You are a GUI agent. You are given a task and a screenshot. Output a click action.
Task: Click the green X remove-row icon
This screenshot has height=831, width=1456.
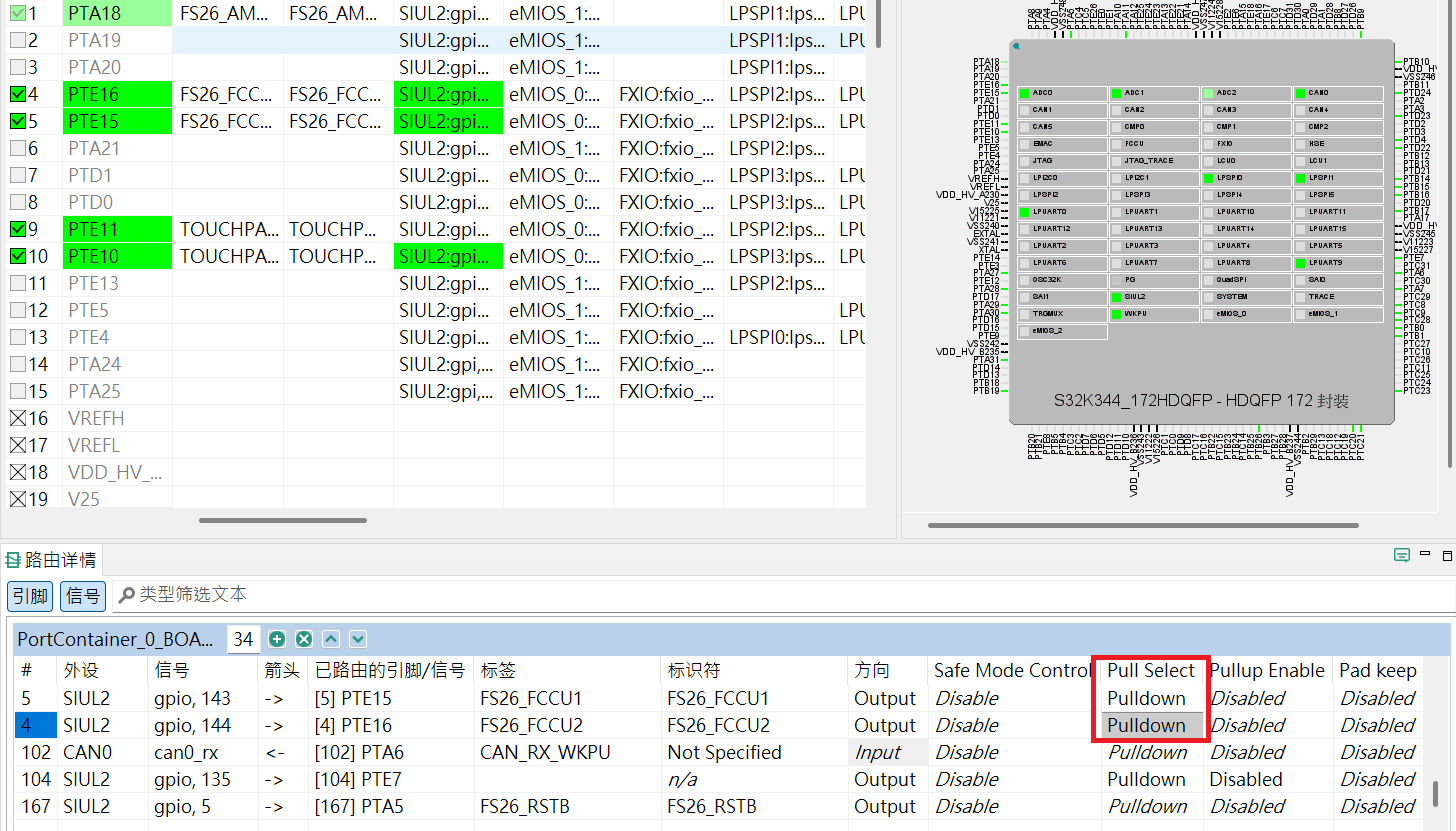click(x=304, y=640)
